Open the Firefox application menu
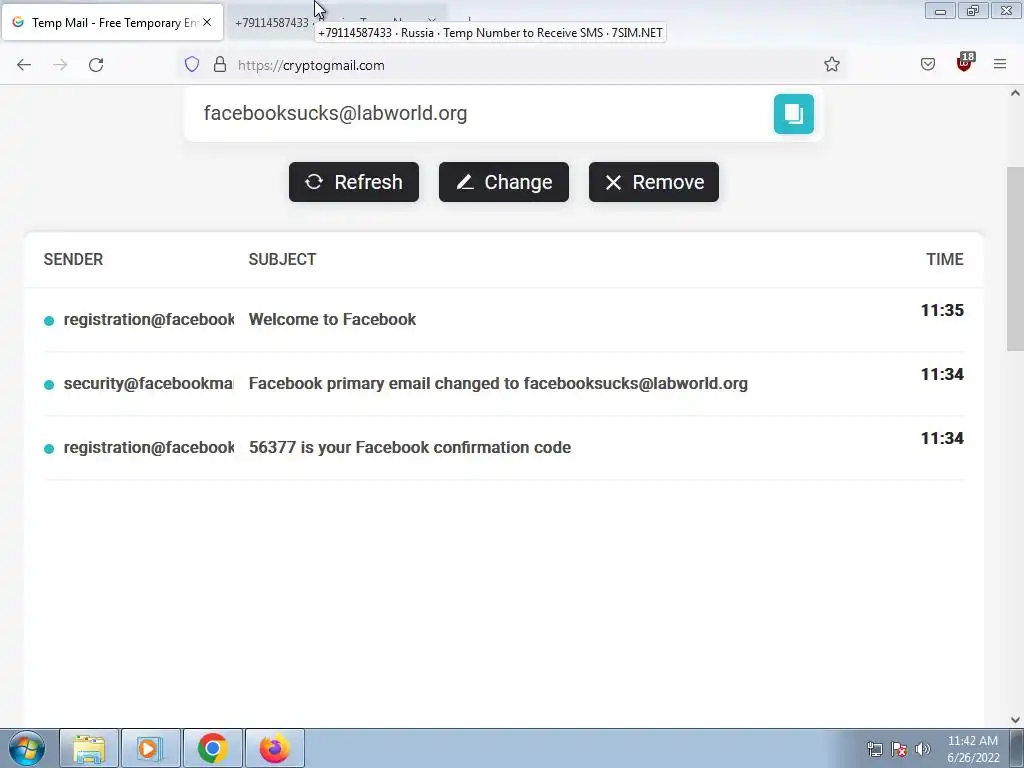The image size is (1024, 768). pyautogui.click(x=1000, y=64)
